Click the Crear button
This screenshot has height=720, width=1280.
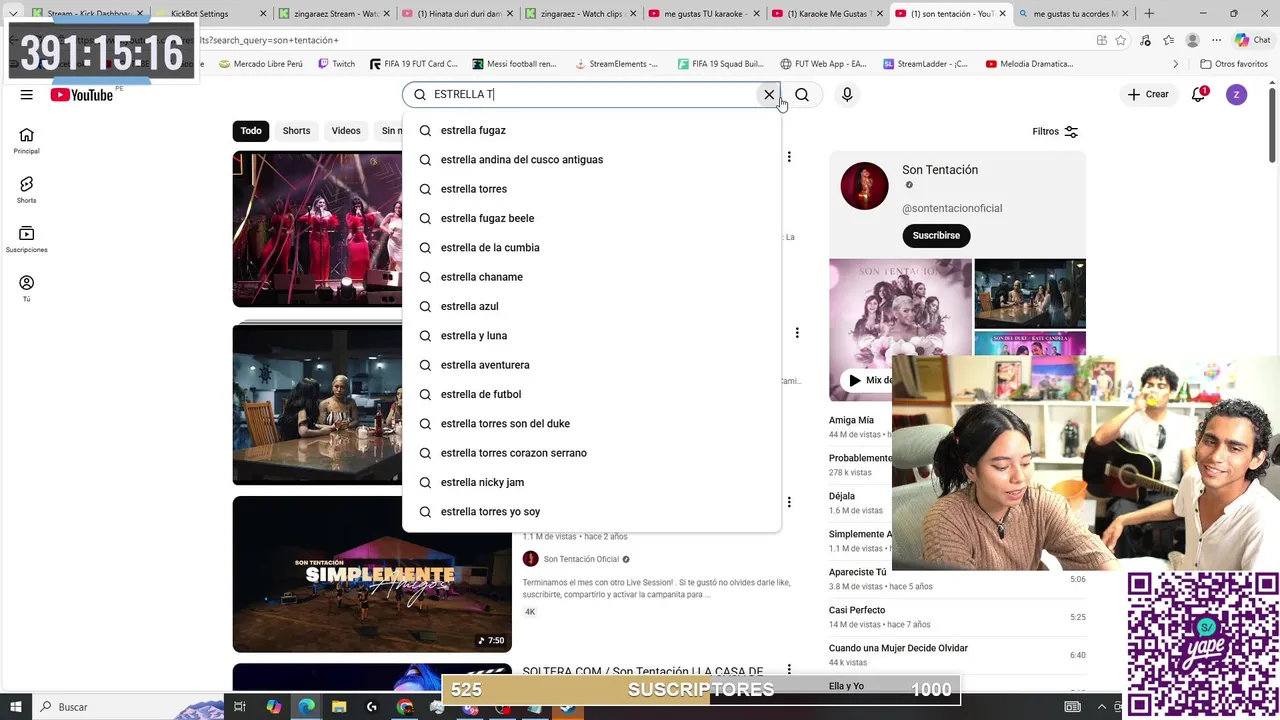pos(1148,95)
